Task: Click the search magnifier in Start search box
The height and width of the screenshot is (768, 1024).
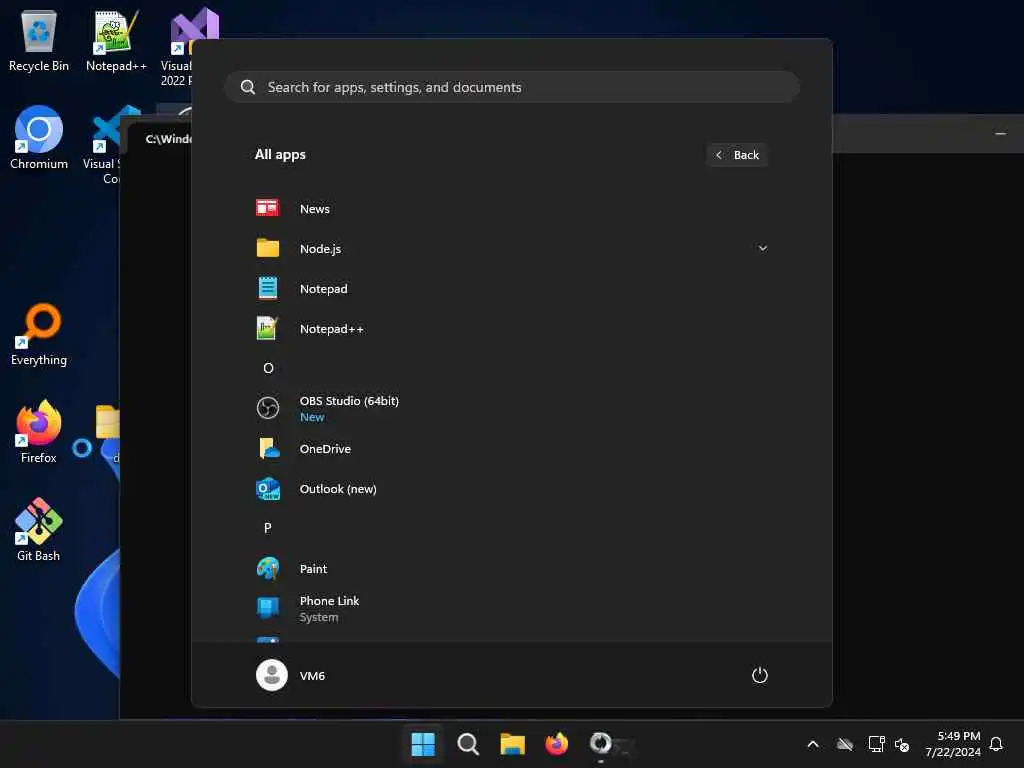Action: click(x=248, y=87)
